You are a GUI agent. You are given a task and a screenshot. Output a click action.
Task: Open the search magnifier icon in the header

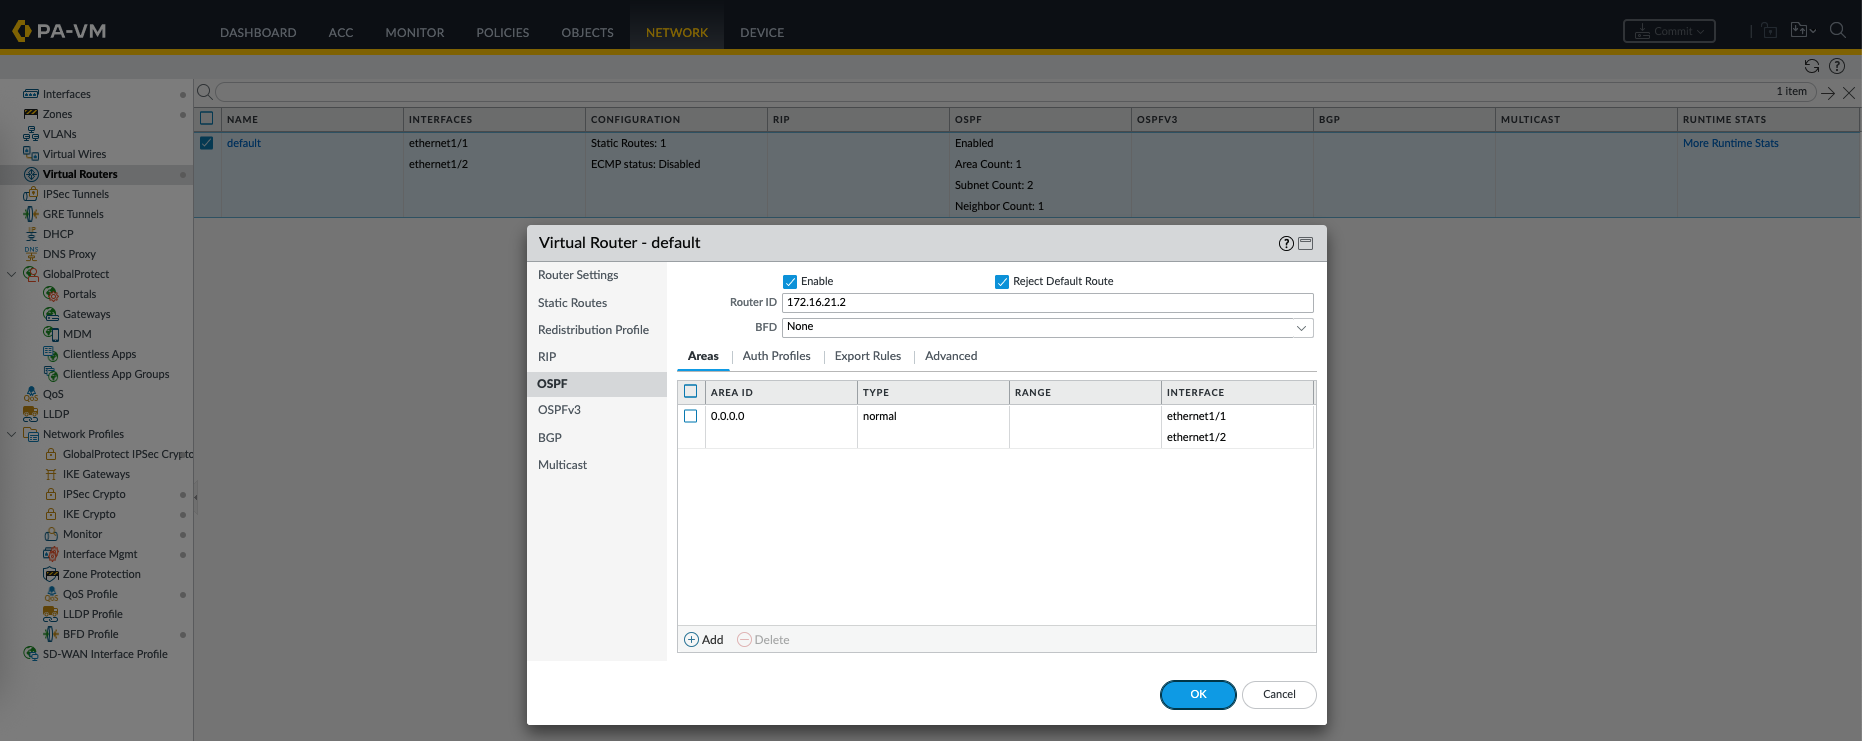pyautogui.click(x=1837, y=31)
